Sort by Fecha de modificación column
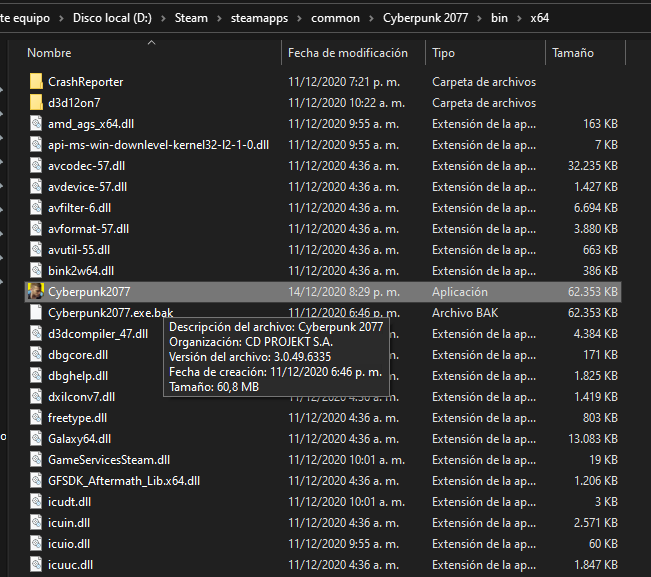This screenshot has width=651, height=577. coord(348,53)
